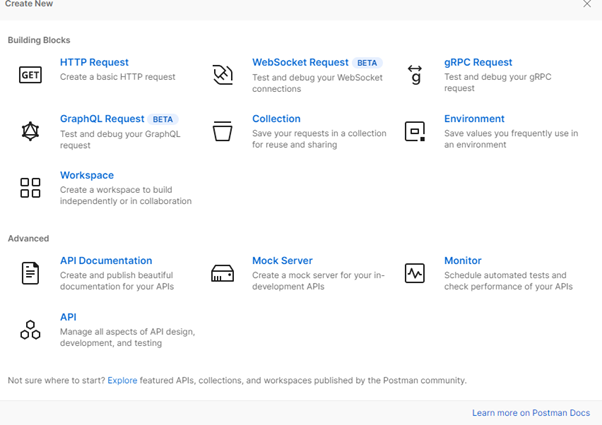Select the gRPC Request title

pos(478,62)
